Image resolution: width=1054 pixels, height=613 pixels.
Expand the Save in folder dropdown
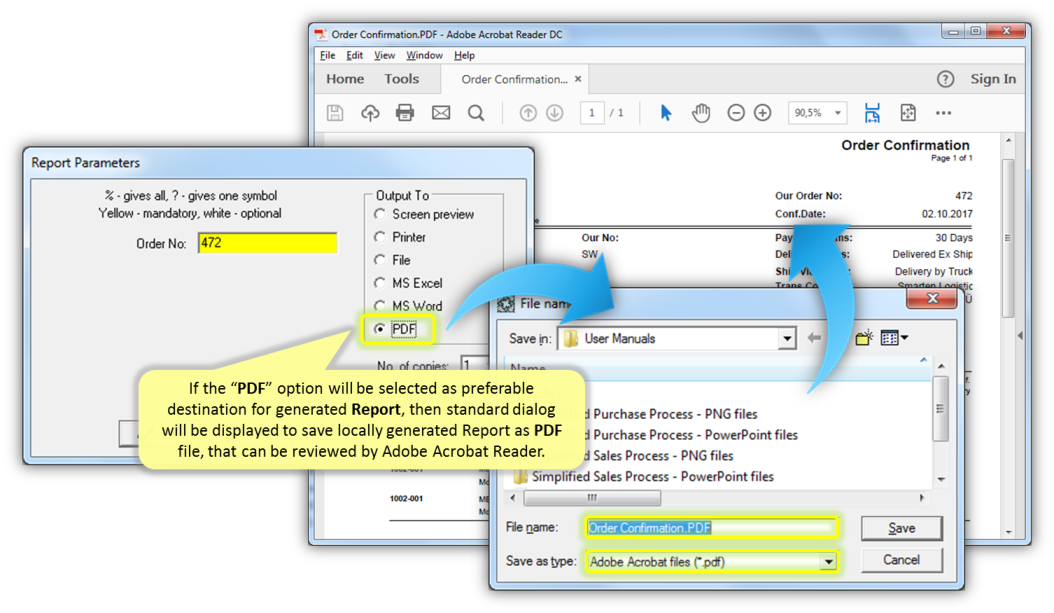click(786, 339)
